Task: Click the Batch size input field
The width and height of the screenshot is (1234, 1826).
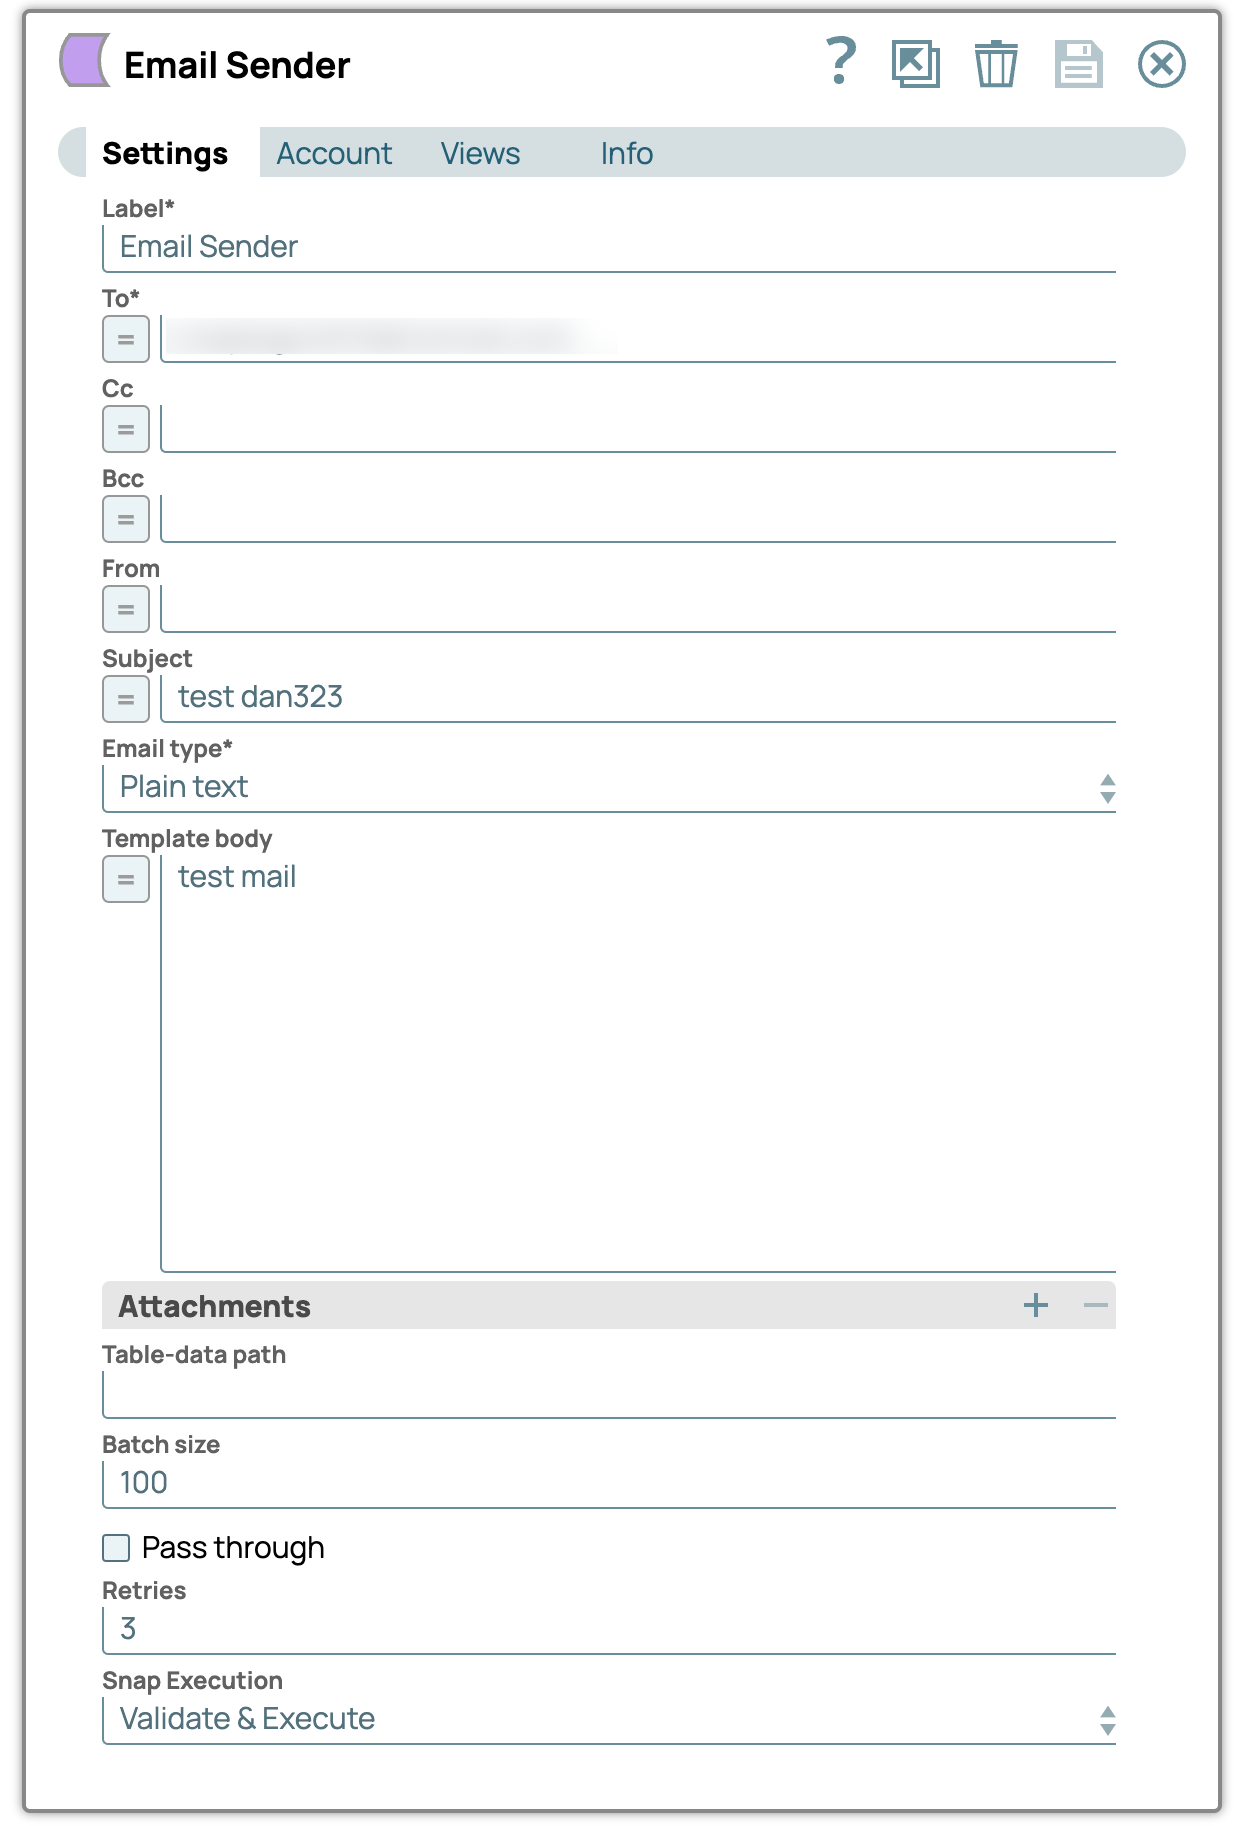Action: pos(608,1483)
